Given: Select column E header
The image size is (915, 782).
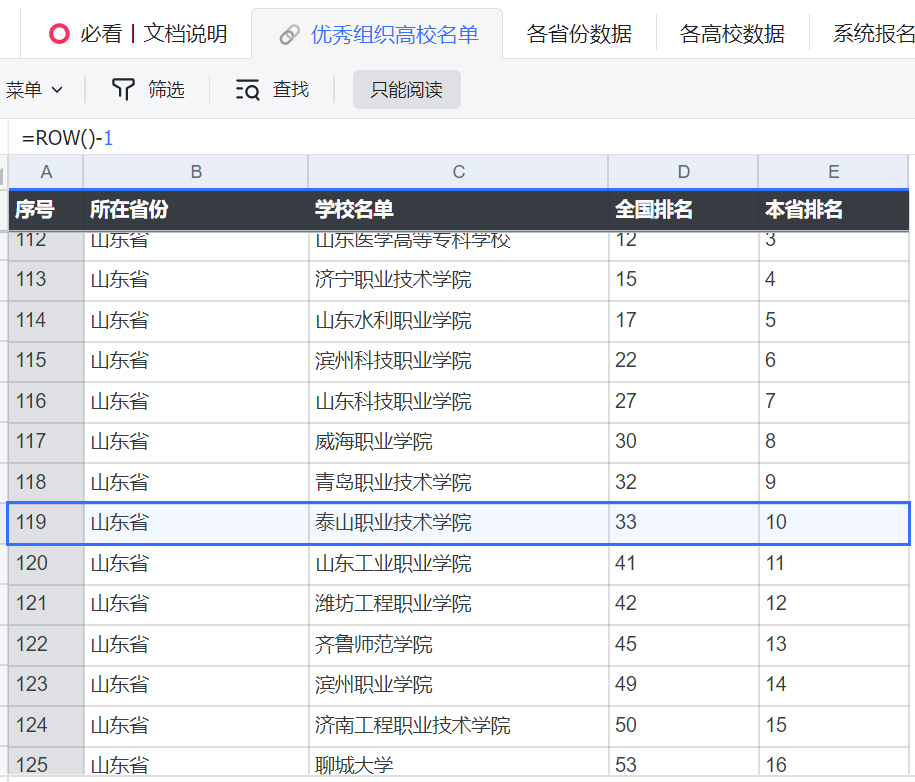Looking at the screenshot, I should click(x=833, y=172).
